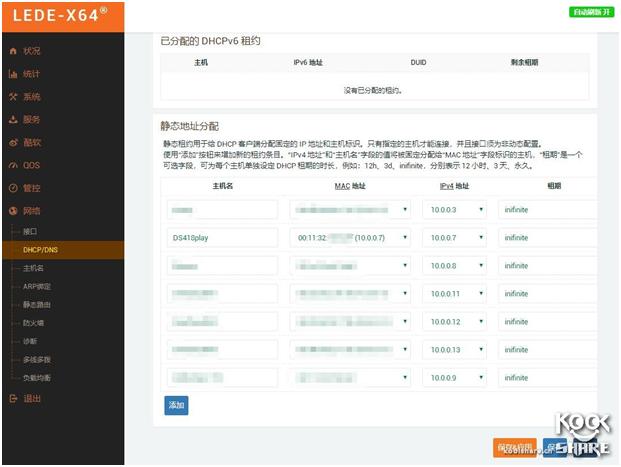Select the DHCP/DNS submenu item

pos(40,250)
